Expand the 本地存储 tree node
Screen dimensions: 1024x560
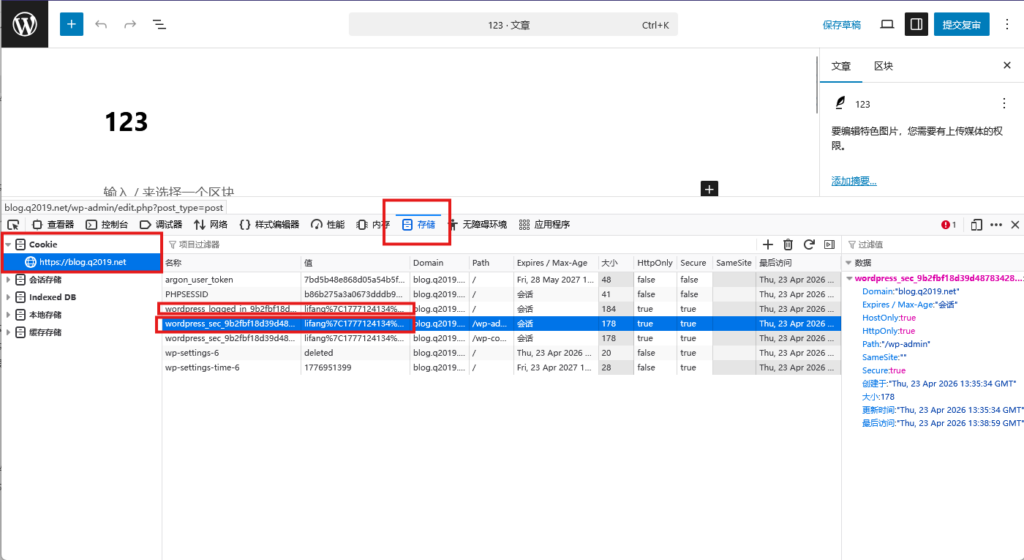click(8, 315)
